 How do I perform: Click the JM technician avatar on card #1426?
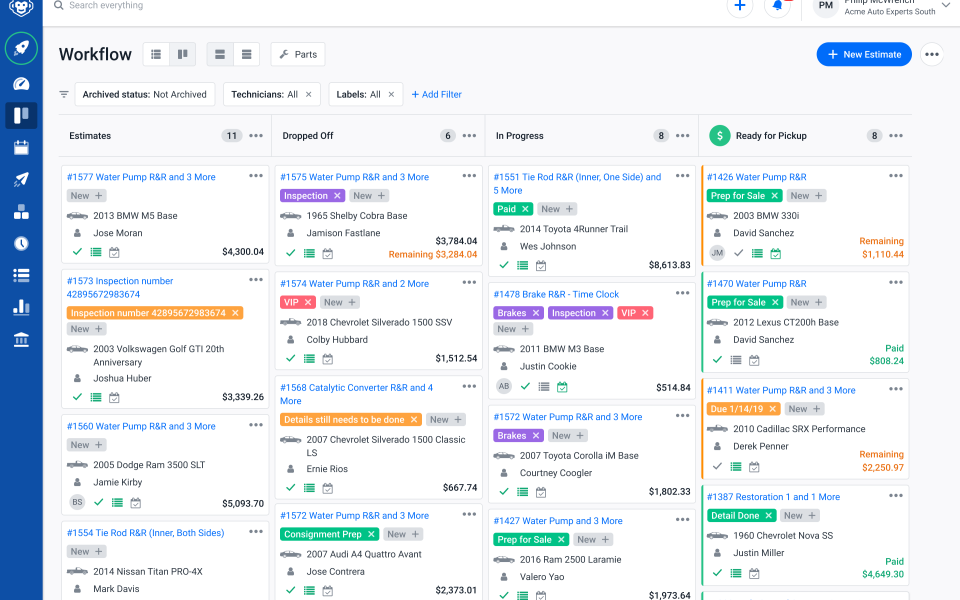point(717,252)
